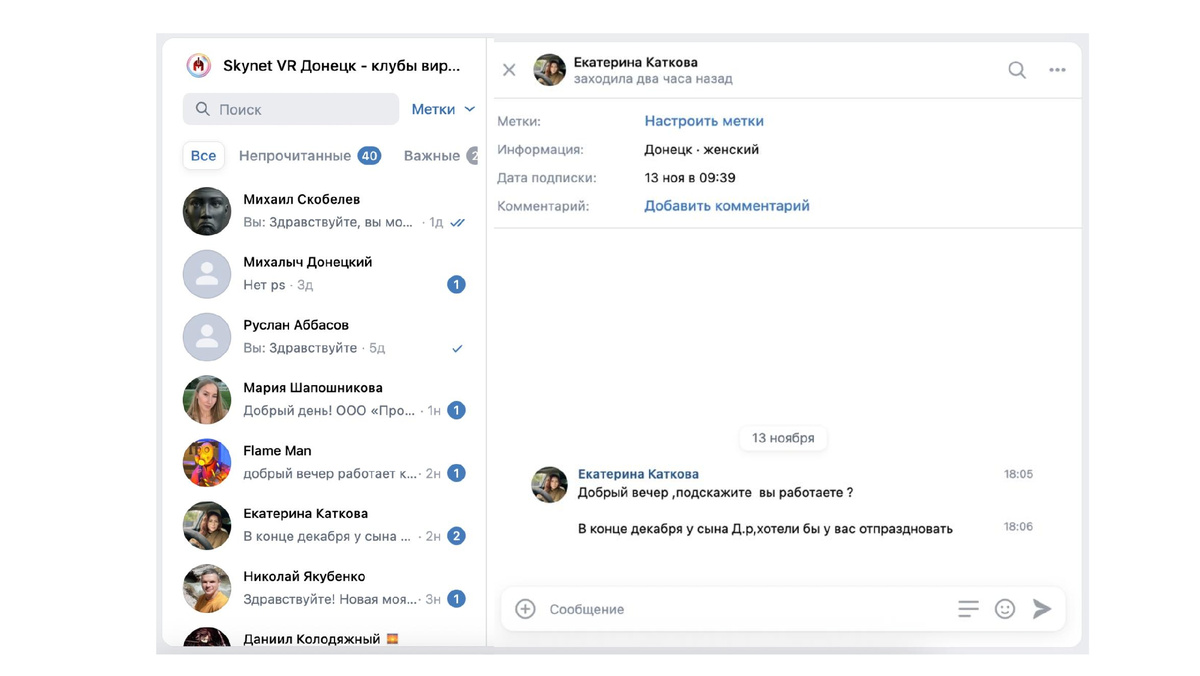This screenshot has width=1200, height=676.
Task: Search within the Екатерина Каткова conversation
Action: coord(1017,70)
